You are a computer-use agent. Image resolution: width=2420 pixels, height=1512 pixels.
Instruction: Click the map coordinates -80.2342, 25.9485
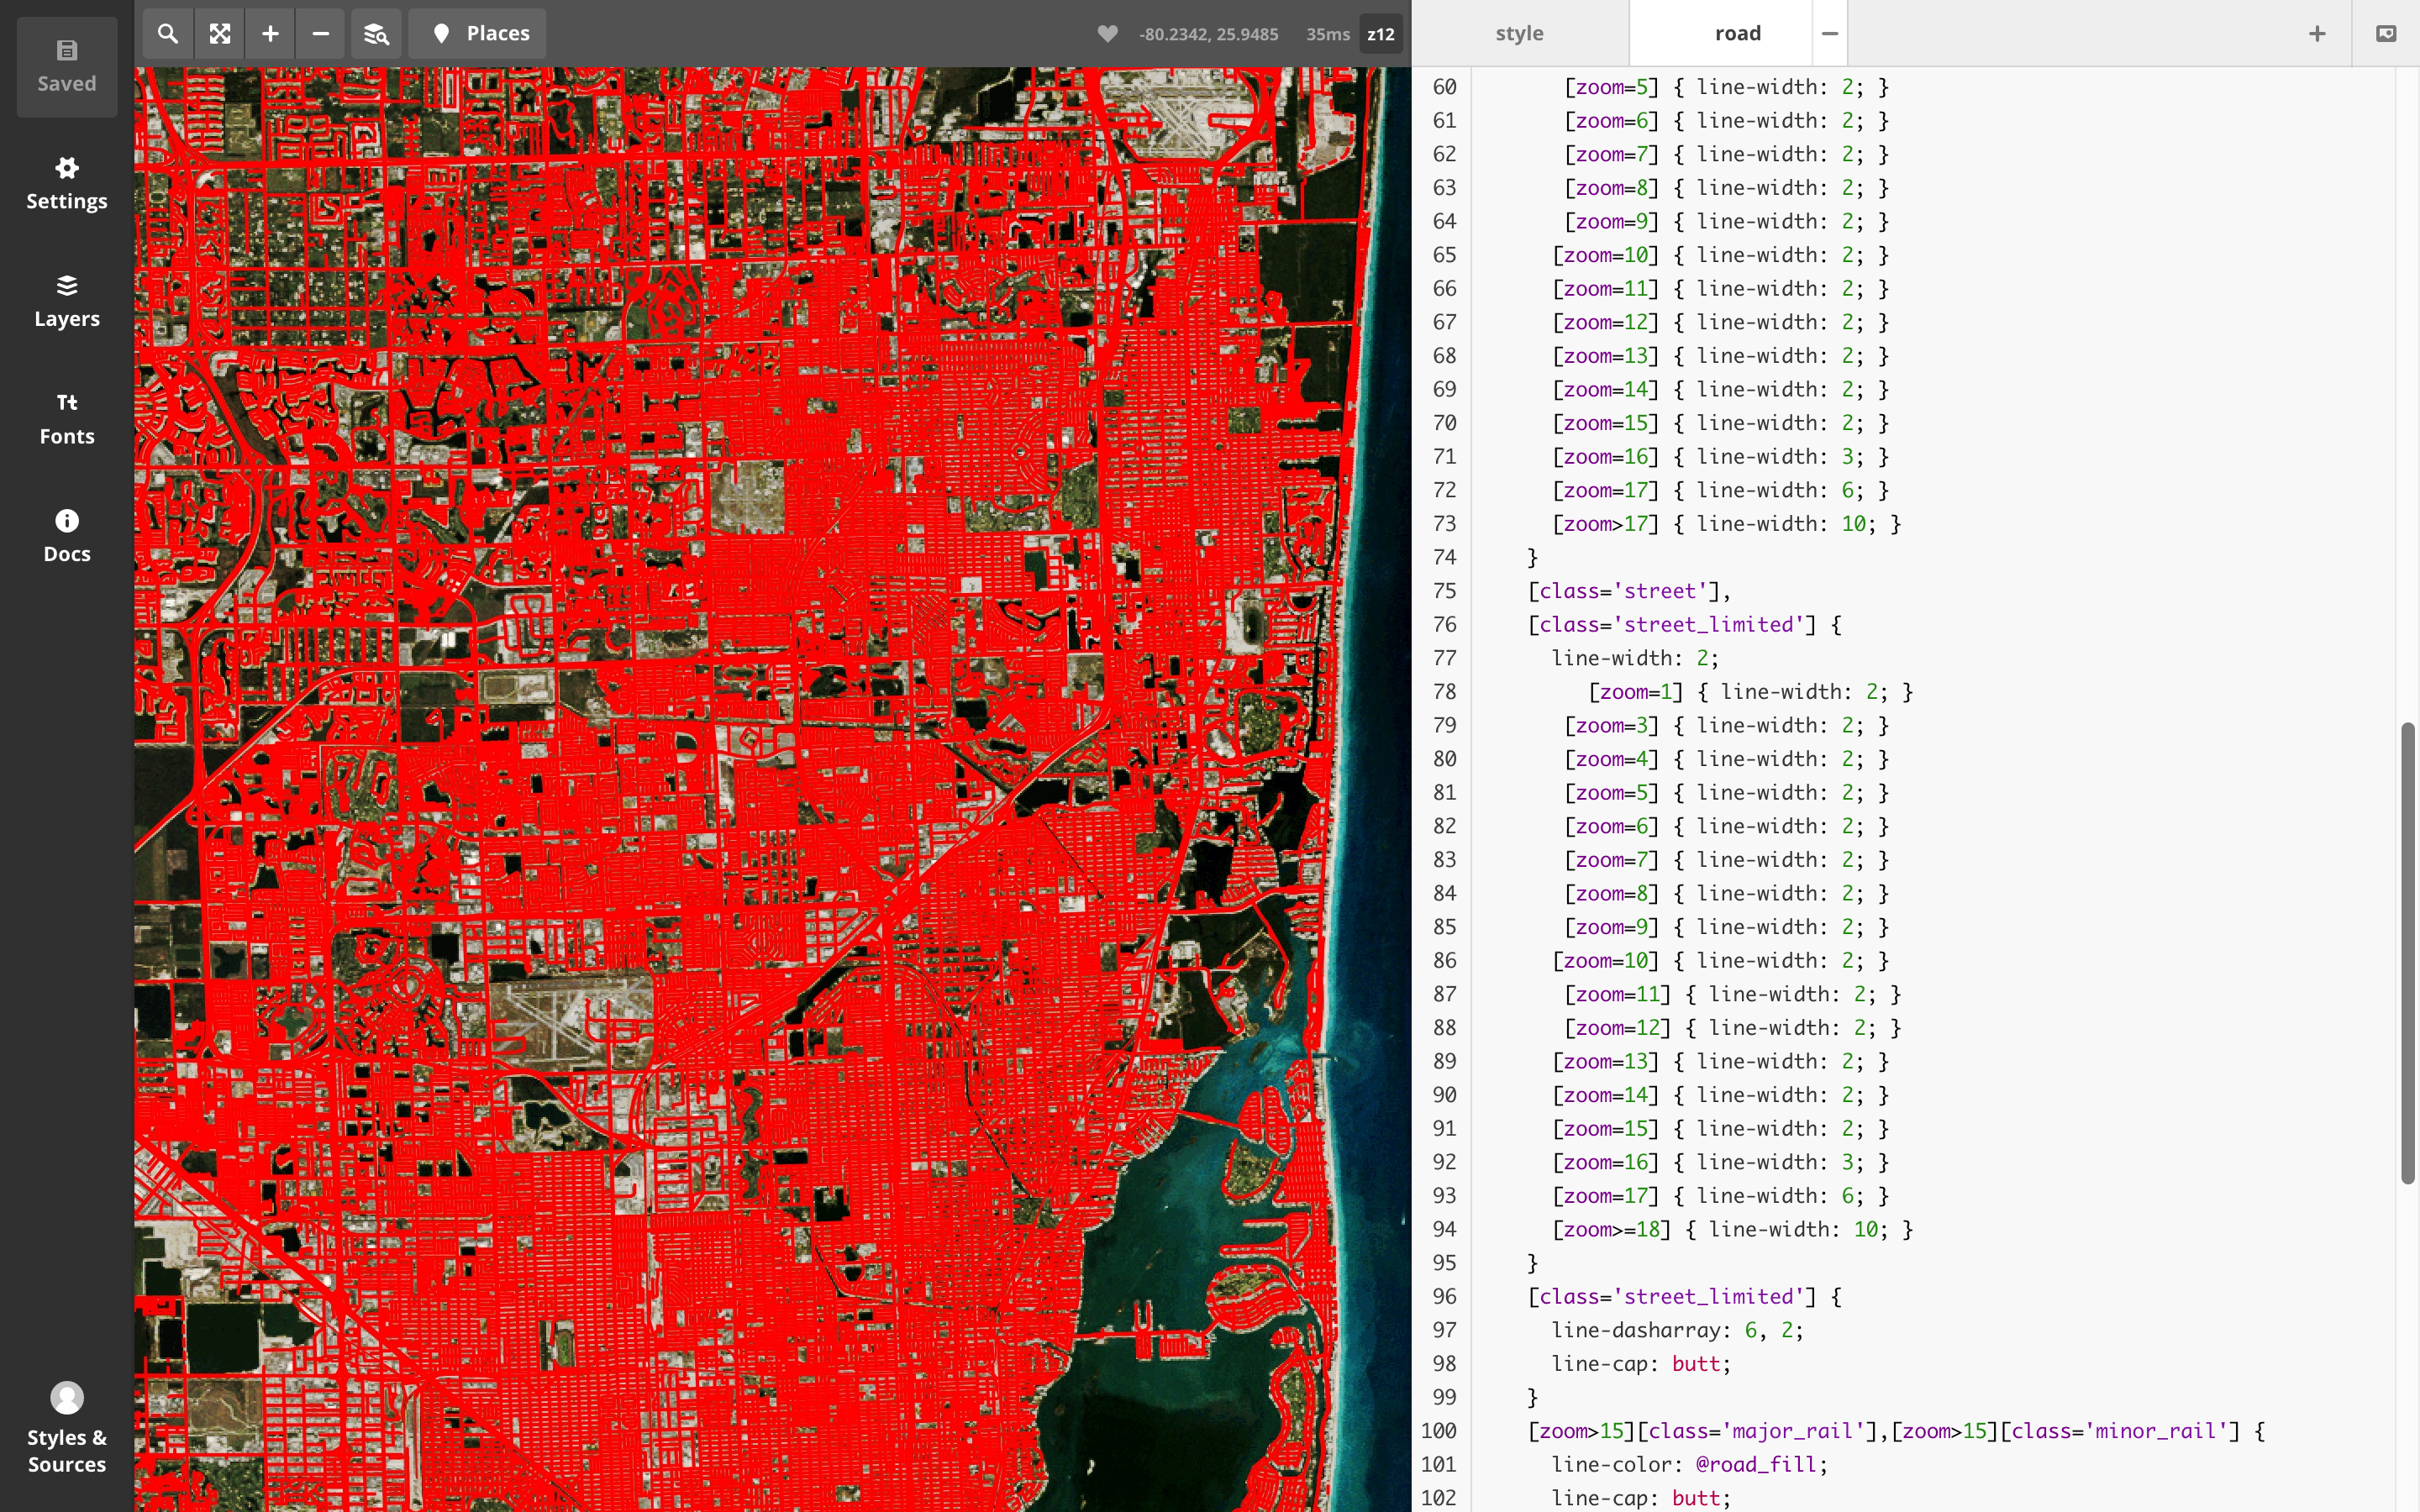[x=1208, y=34]
